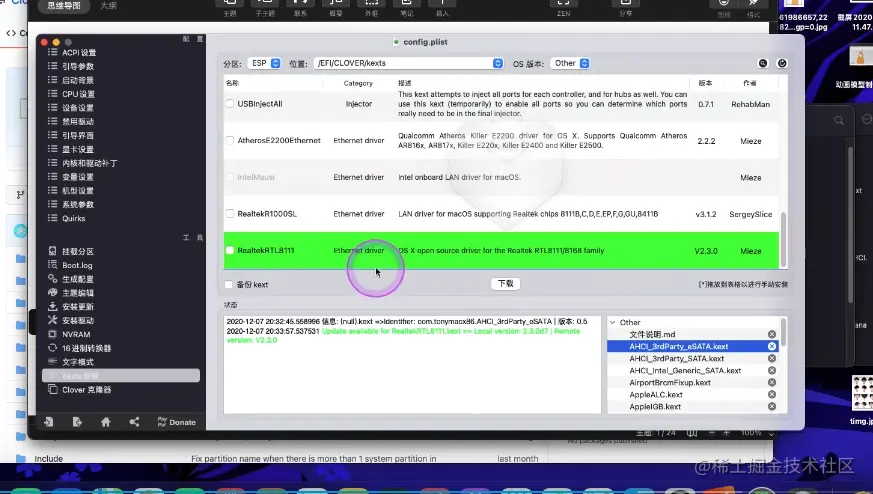Remove AppleIGB.kext from list
Image resolution: width=873 pixels, height=494 pixels.
[772, 407]
